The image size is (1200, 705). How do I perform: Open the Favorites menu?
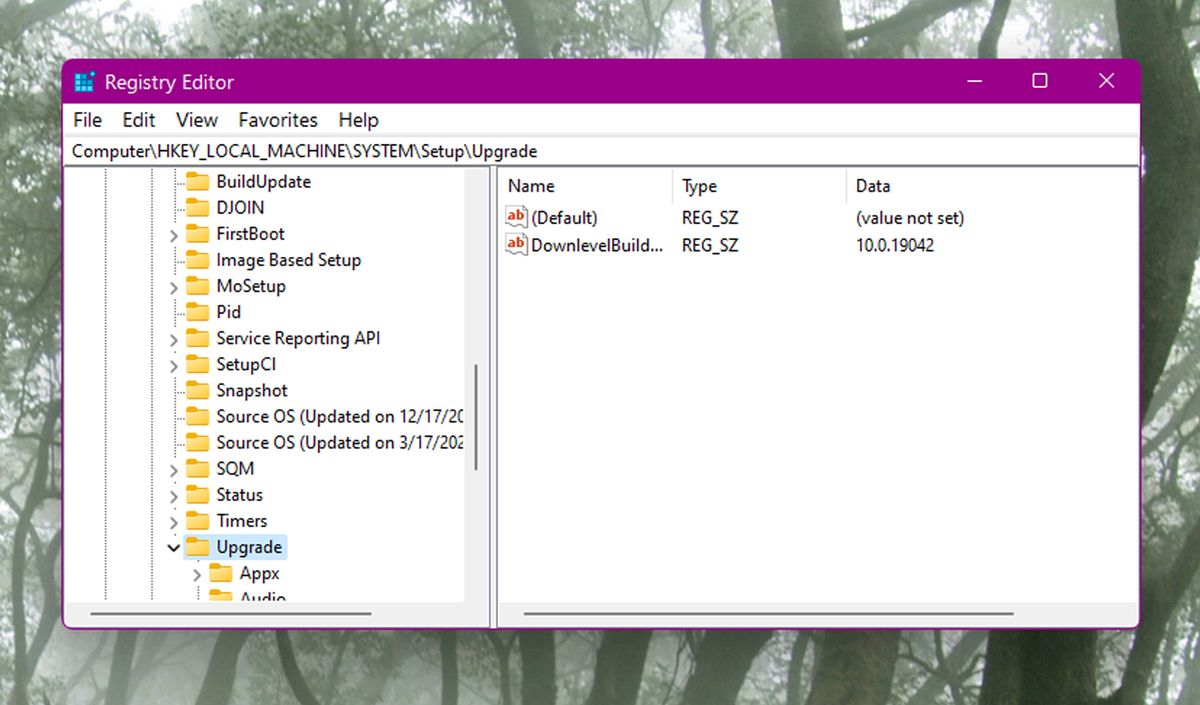[278, 120]
